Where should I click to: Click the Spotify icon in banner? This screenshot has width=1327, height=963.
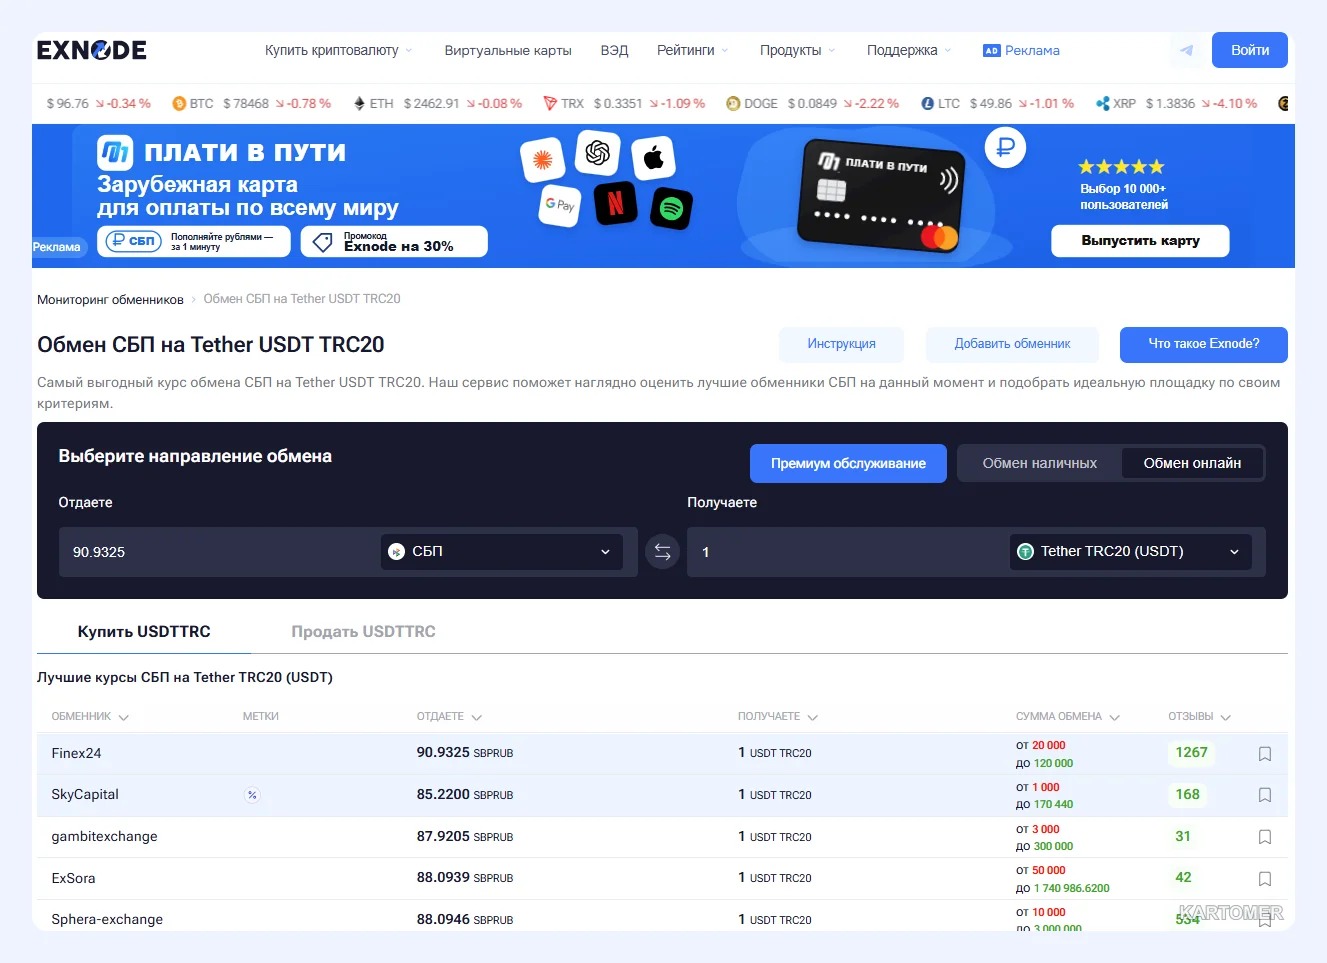(672, 208)
